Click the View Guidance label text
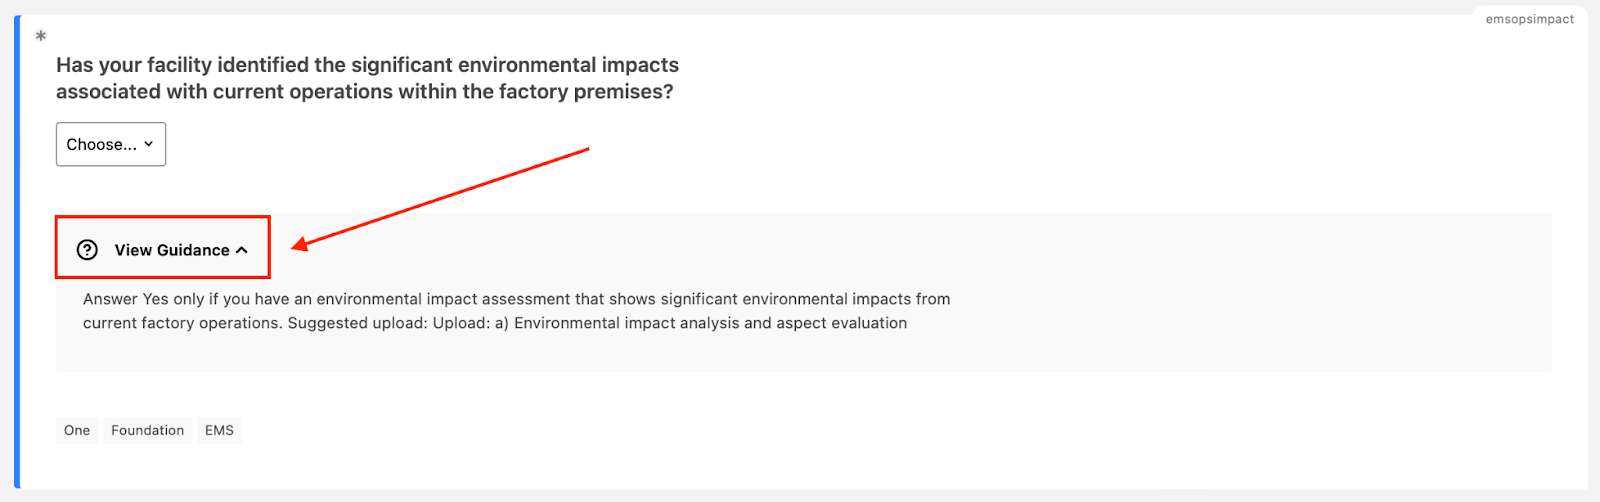The height and width of the screenshot is (502, 1600). 172,250
